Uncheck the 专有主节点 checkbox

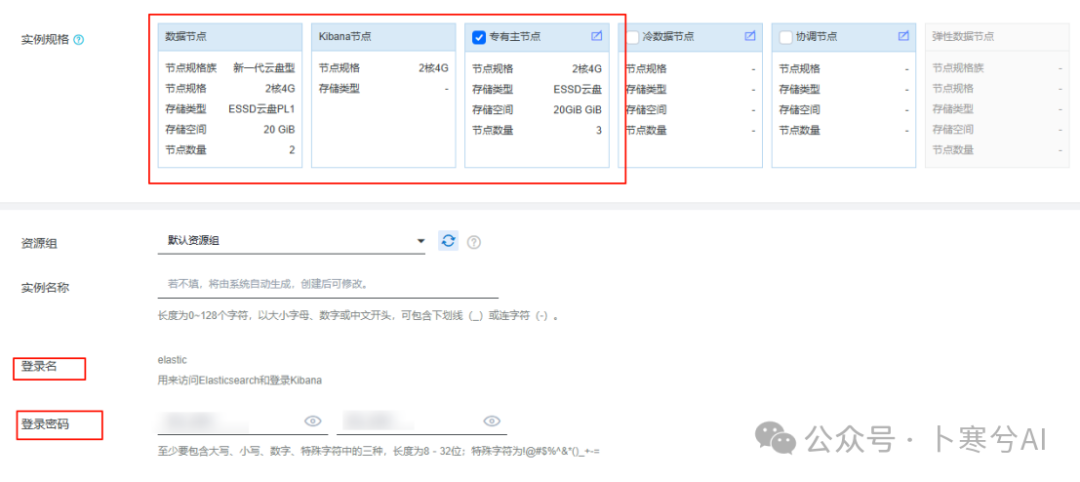click(479, 37)
